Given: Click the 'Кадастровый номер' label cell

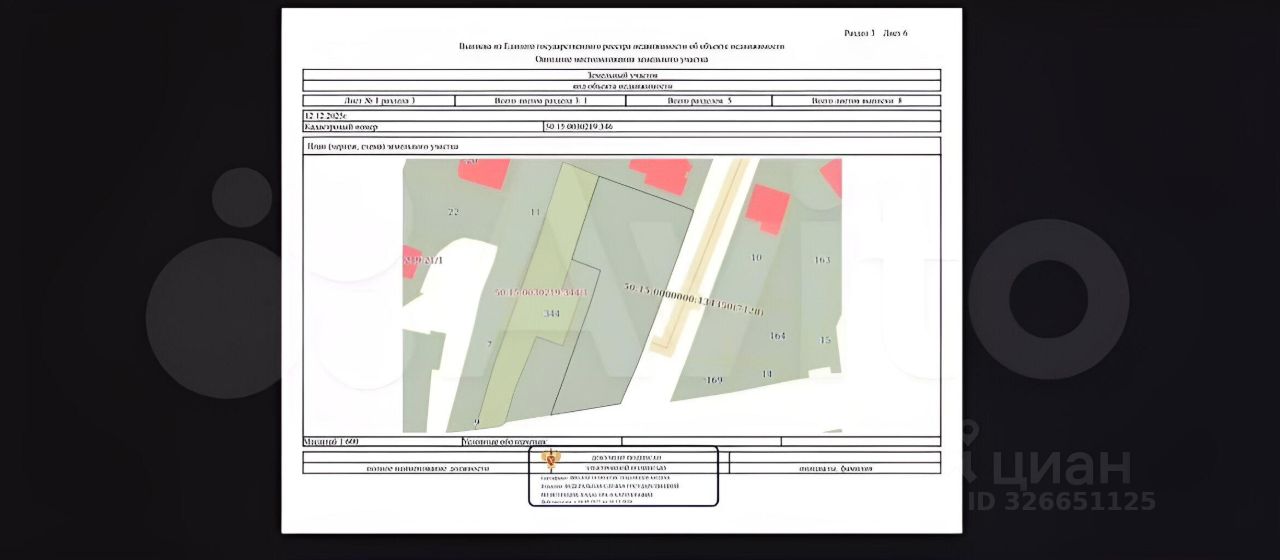Looking at the screenshot, I should pyautogui.click(x=422, y=127).
